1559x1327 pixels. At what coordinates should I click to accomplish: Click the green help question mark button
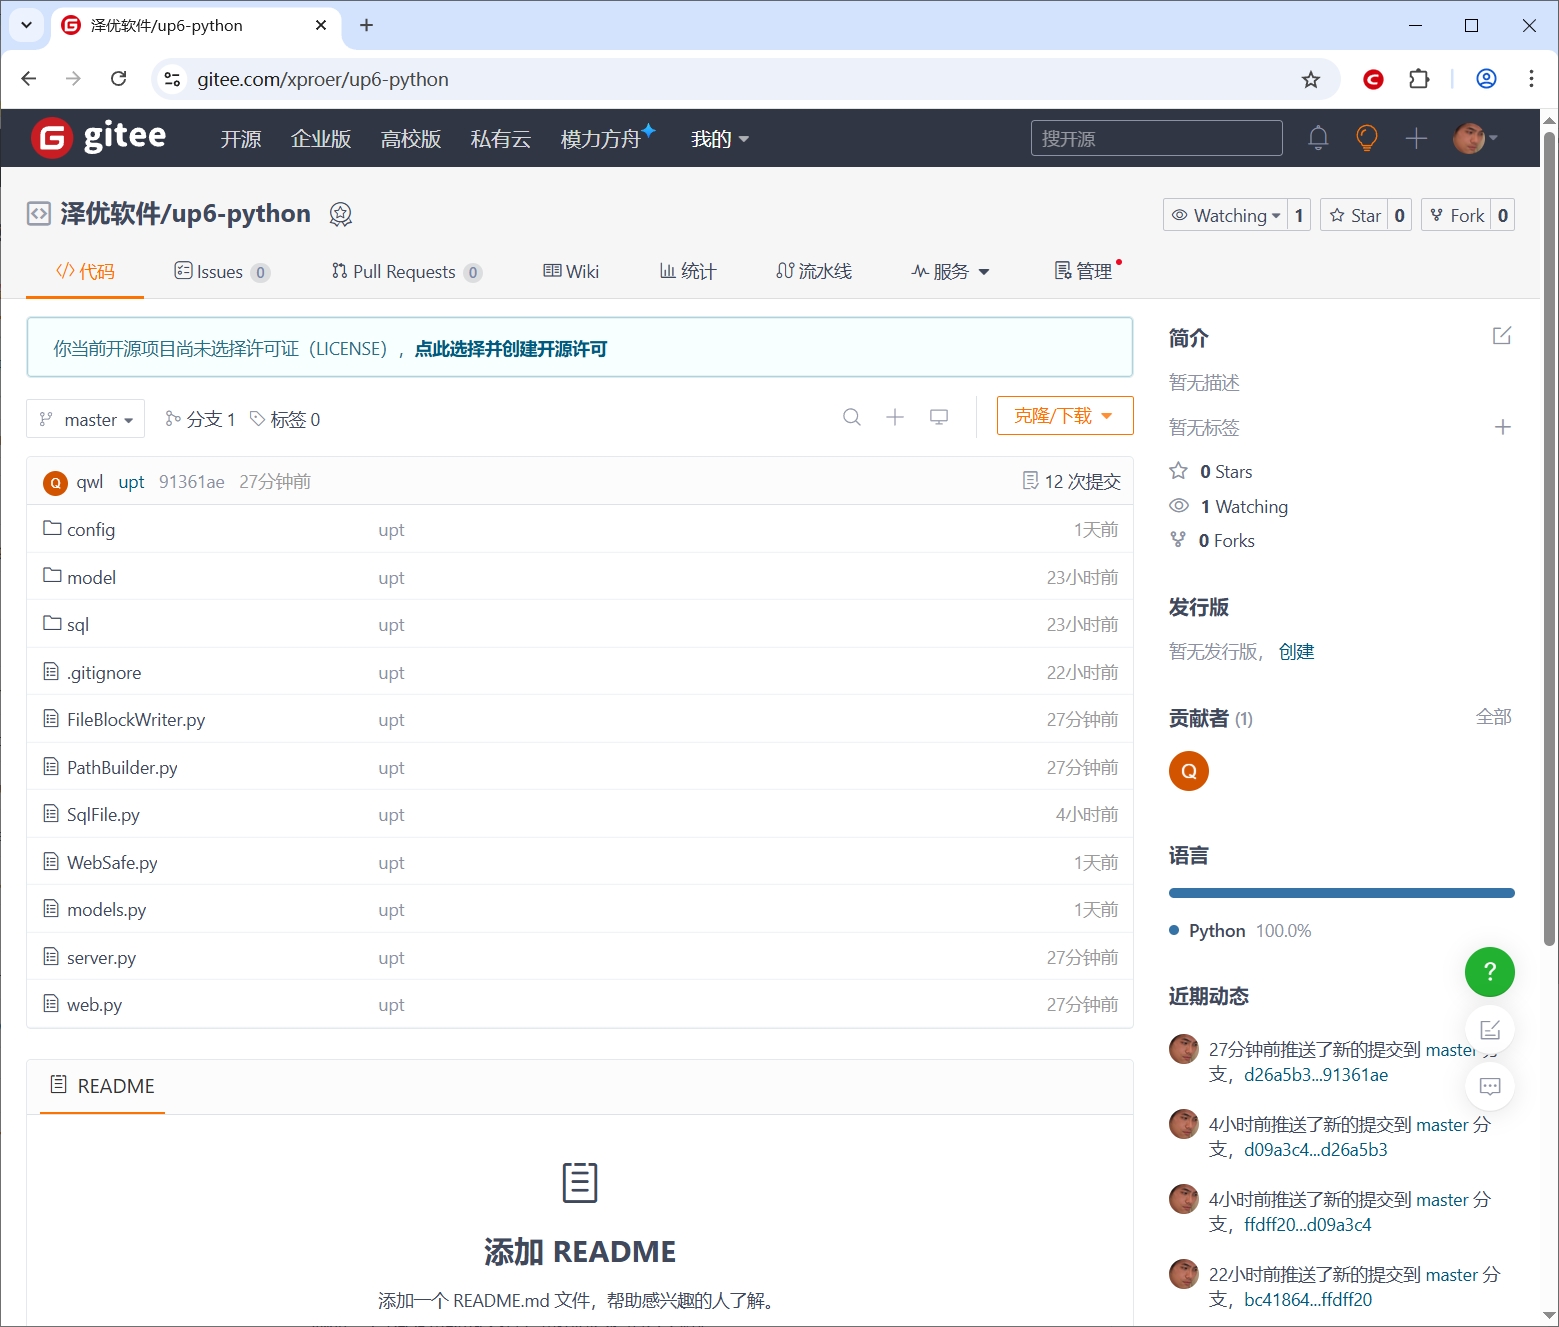point(1489,971)
